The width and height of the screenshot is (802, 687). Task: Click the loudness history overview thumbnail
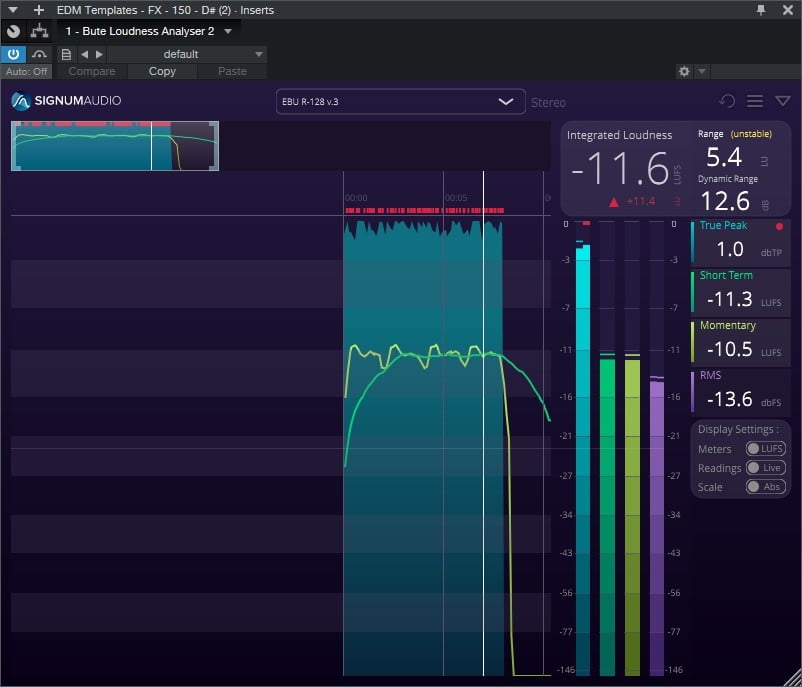(115, 146)
